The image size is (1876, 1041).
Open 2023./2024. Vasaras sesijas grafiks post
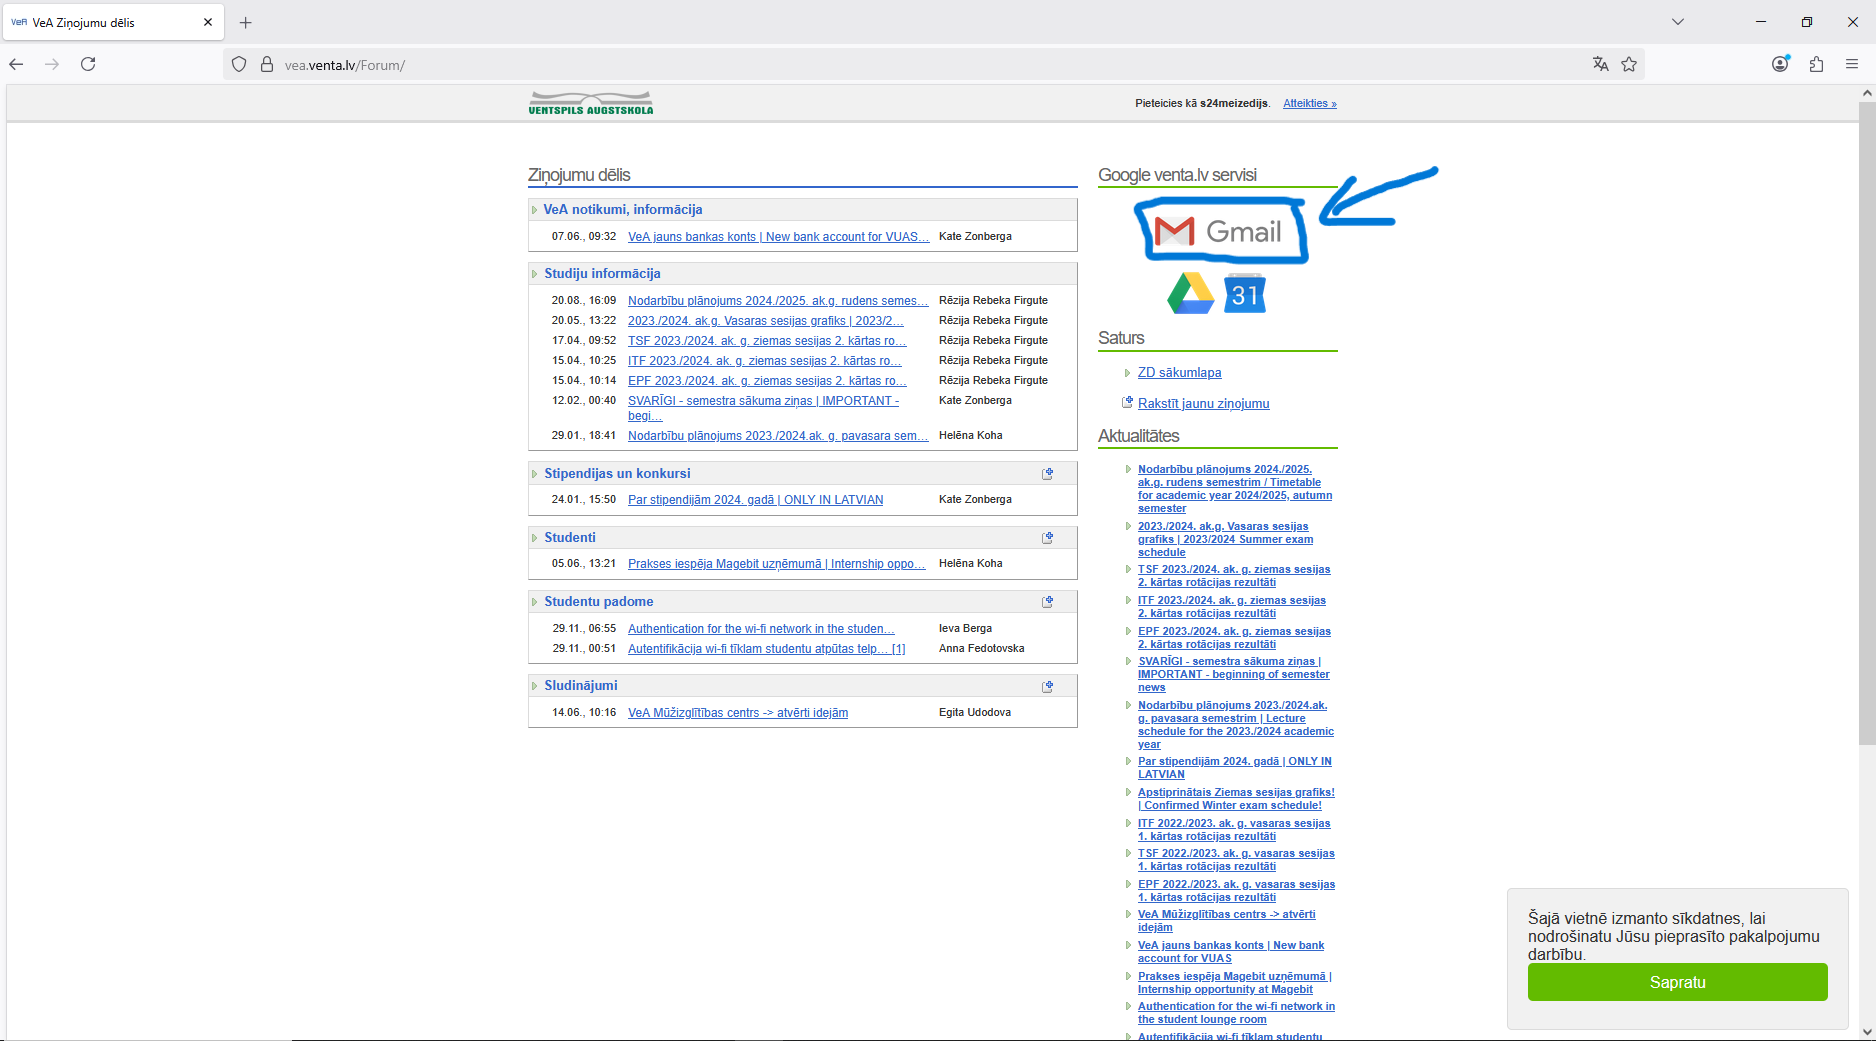point(765,321)
